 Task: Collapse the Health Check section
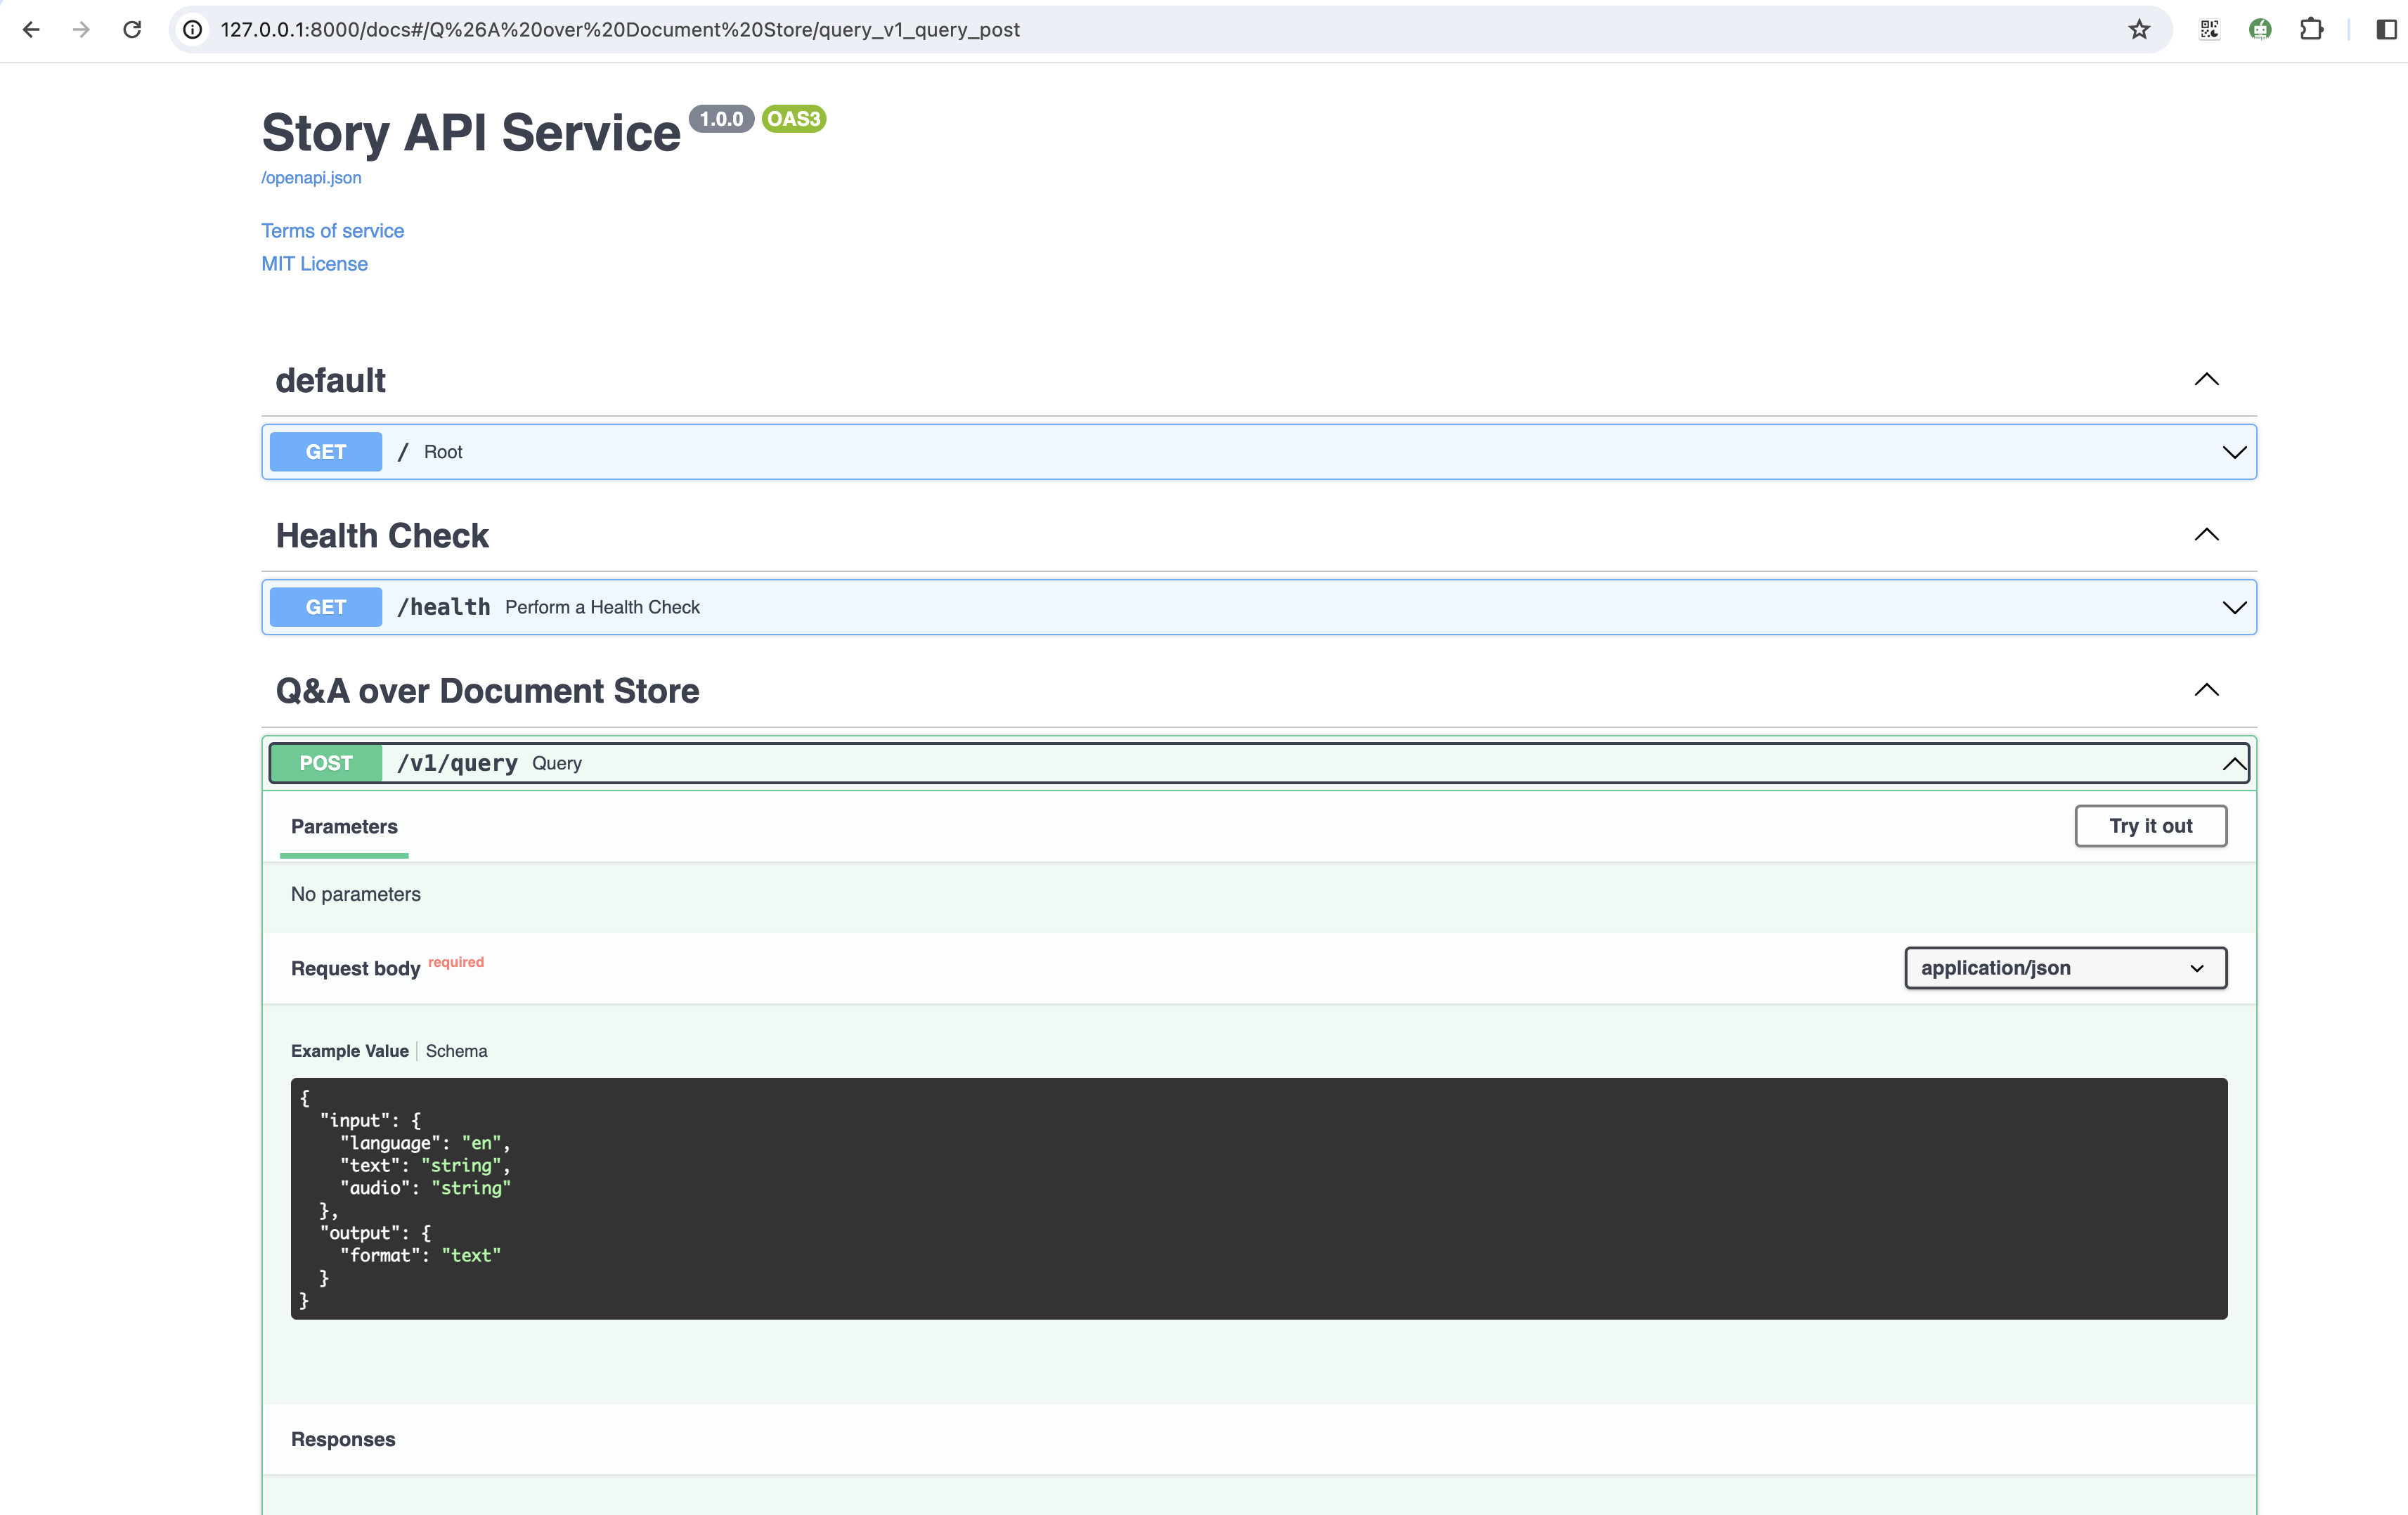[2206, 535]
